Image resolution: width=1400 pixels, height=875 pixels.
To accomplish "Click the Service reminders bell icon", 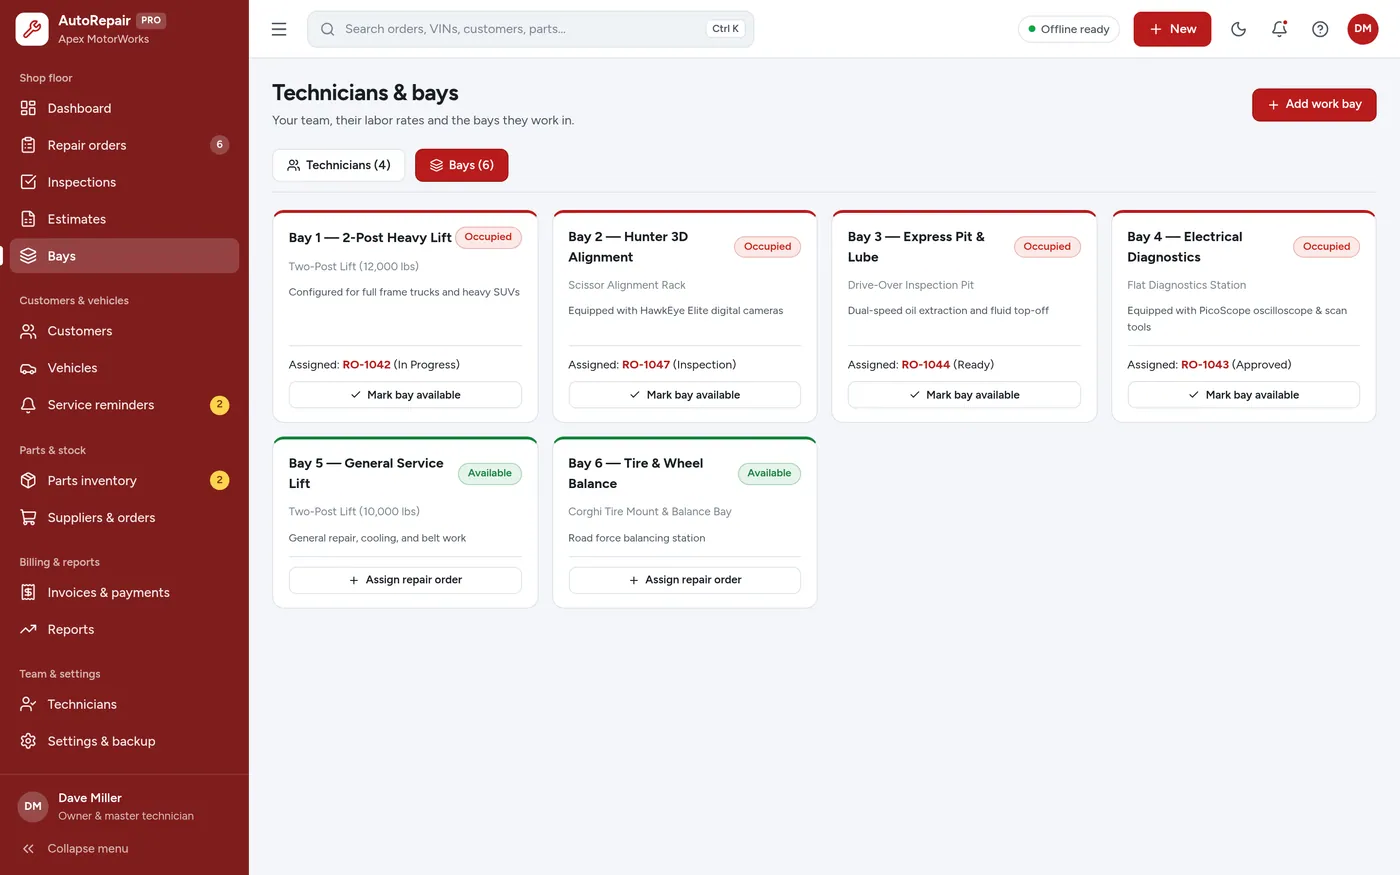I will point(28,405).
